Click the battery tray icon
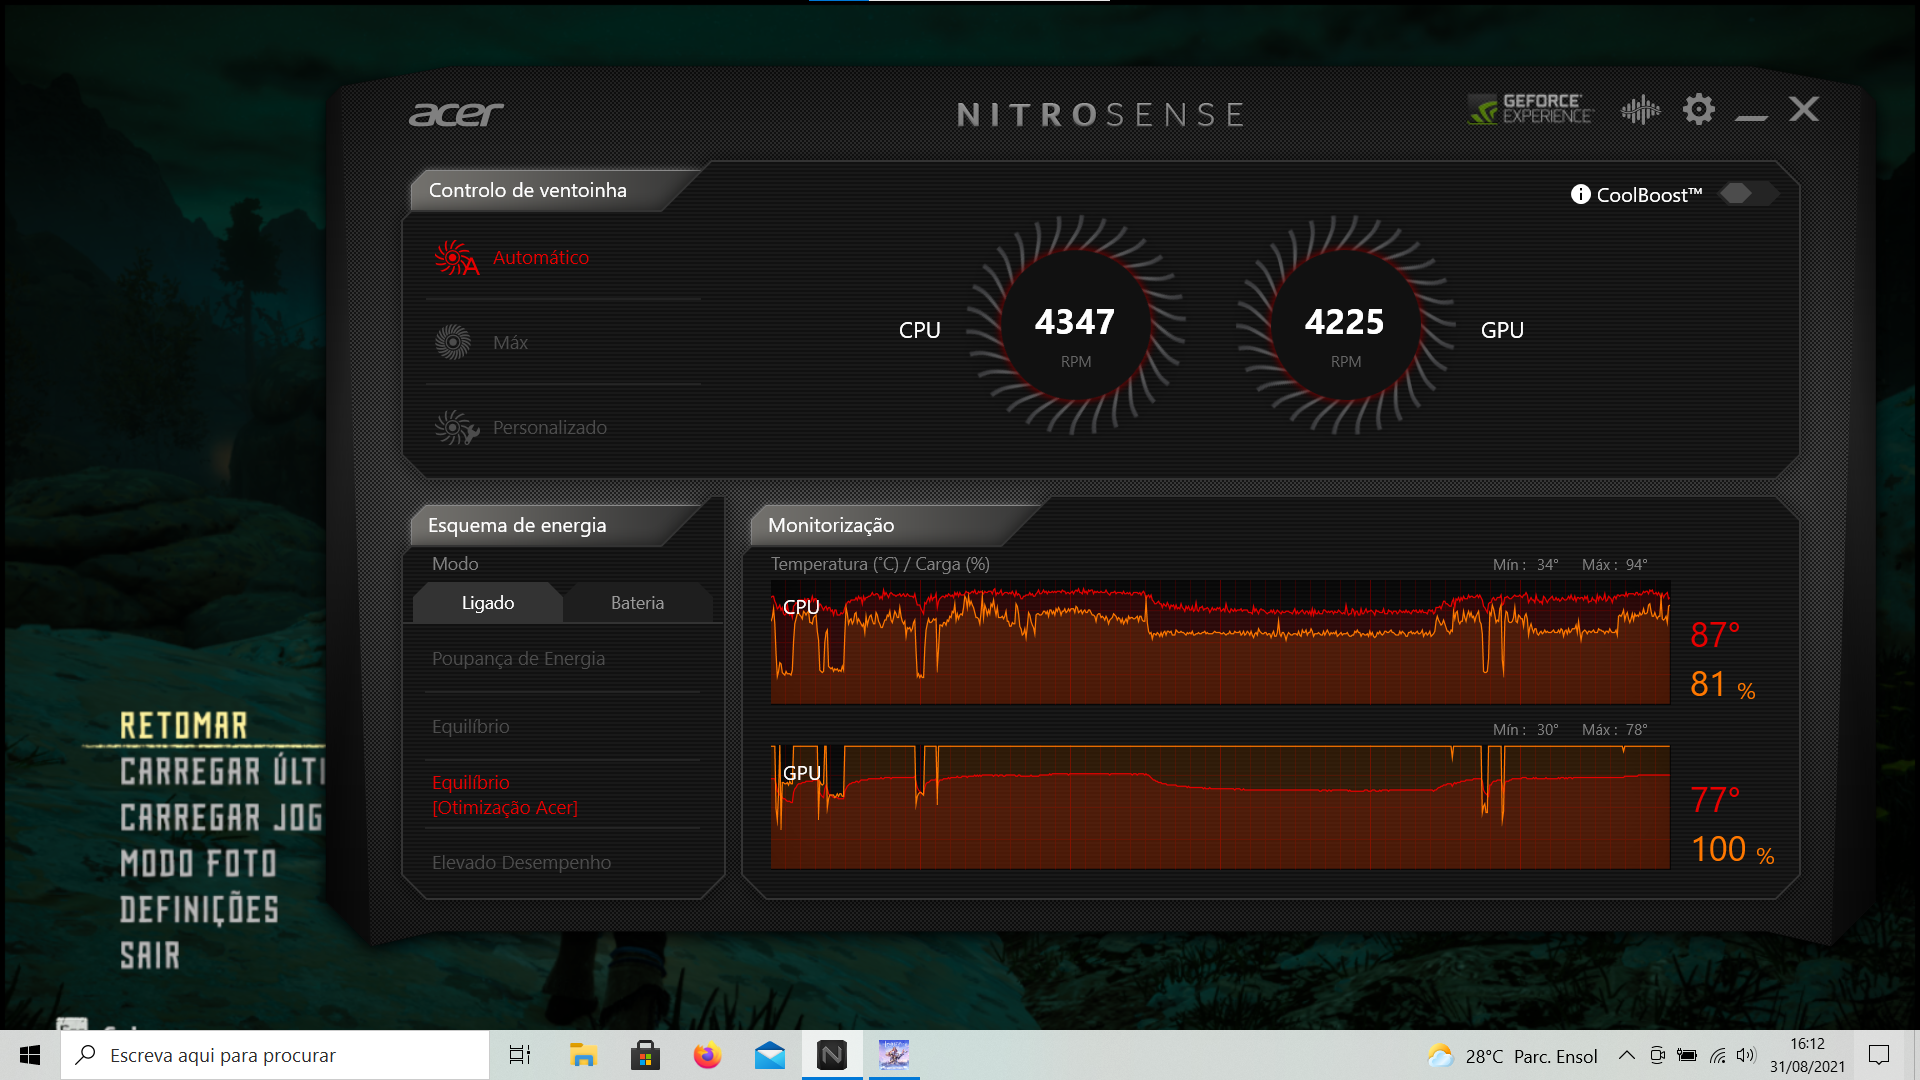 (x=1687, y=1055)
